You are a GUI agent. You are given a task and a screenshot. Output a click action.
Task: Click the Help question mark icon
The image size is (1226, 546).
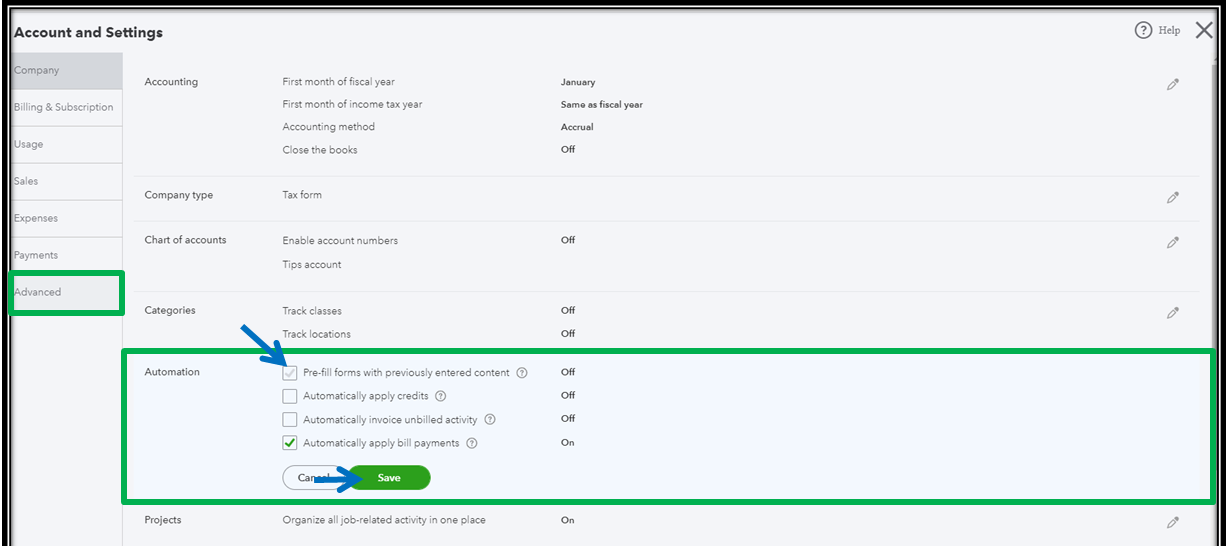[x=1143, y=31]
